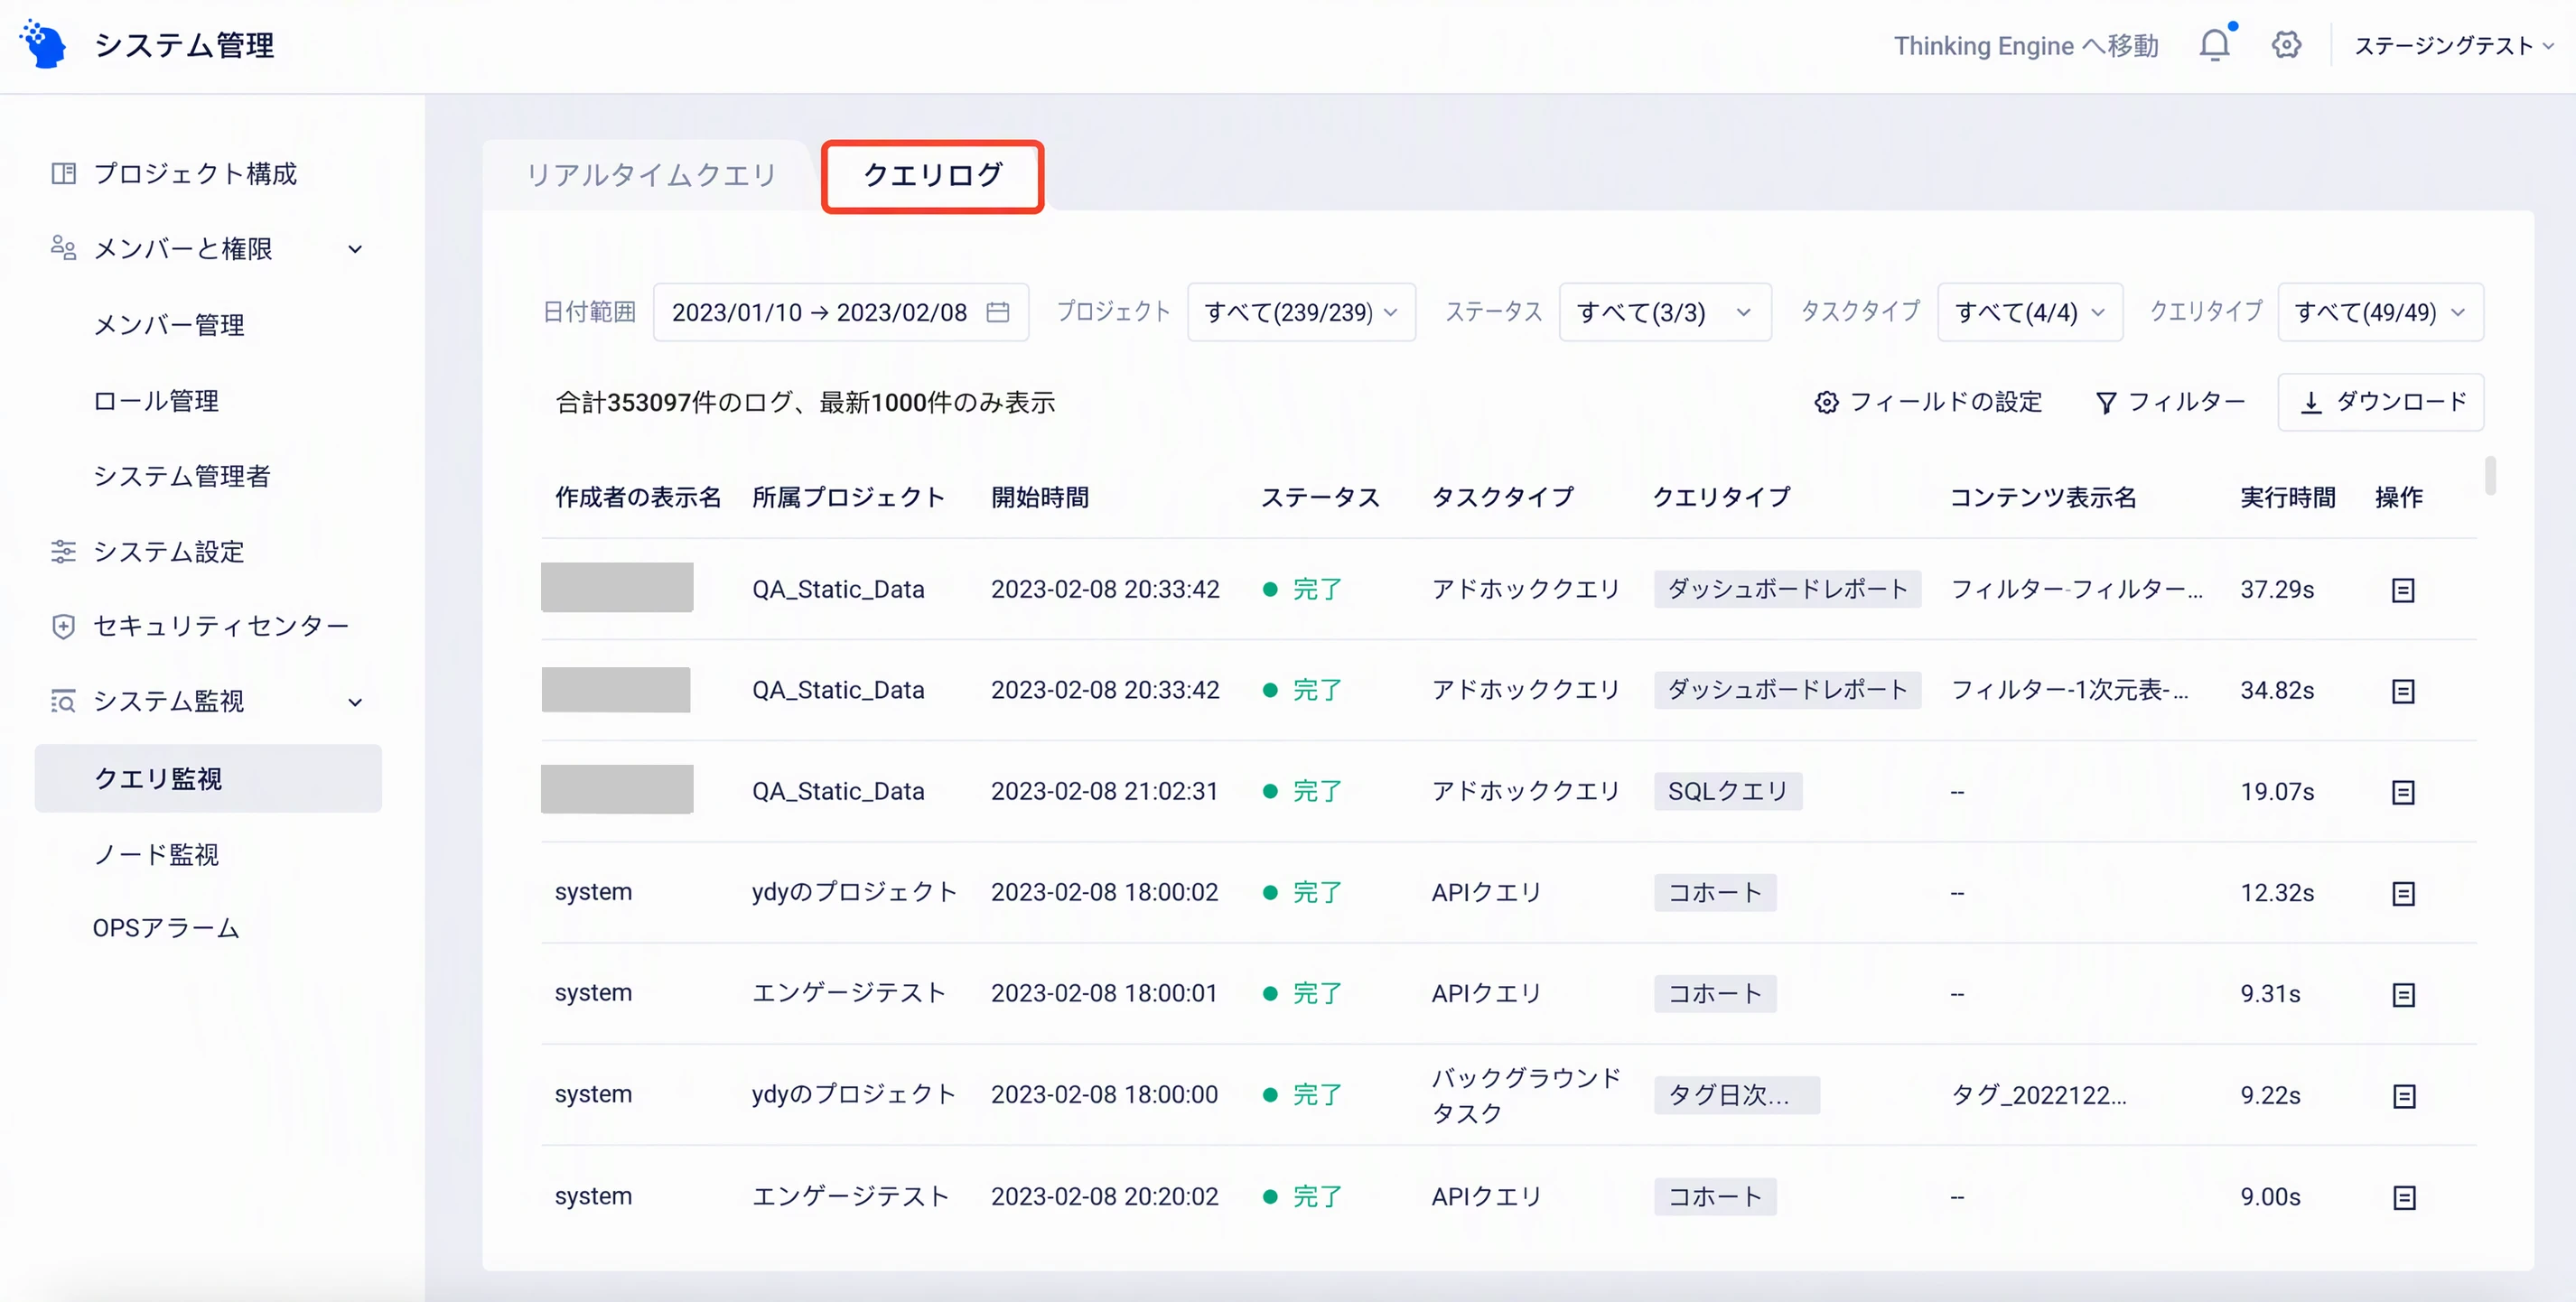Select the クエリログ tab
Viewport: 2576px width, 1302px height.
click(932, 175)
